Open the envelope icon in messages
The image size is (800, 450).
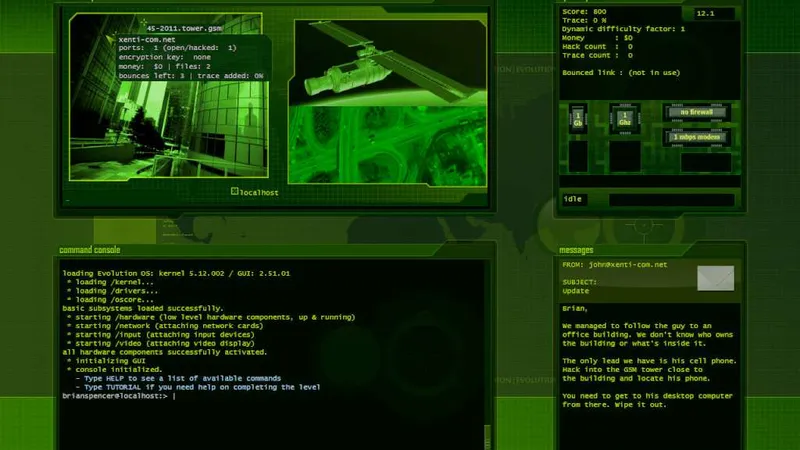[715, 278]
